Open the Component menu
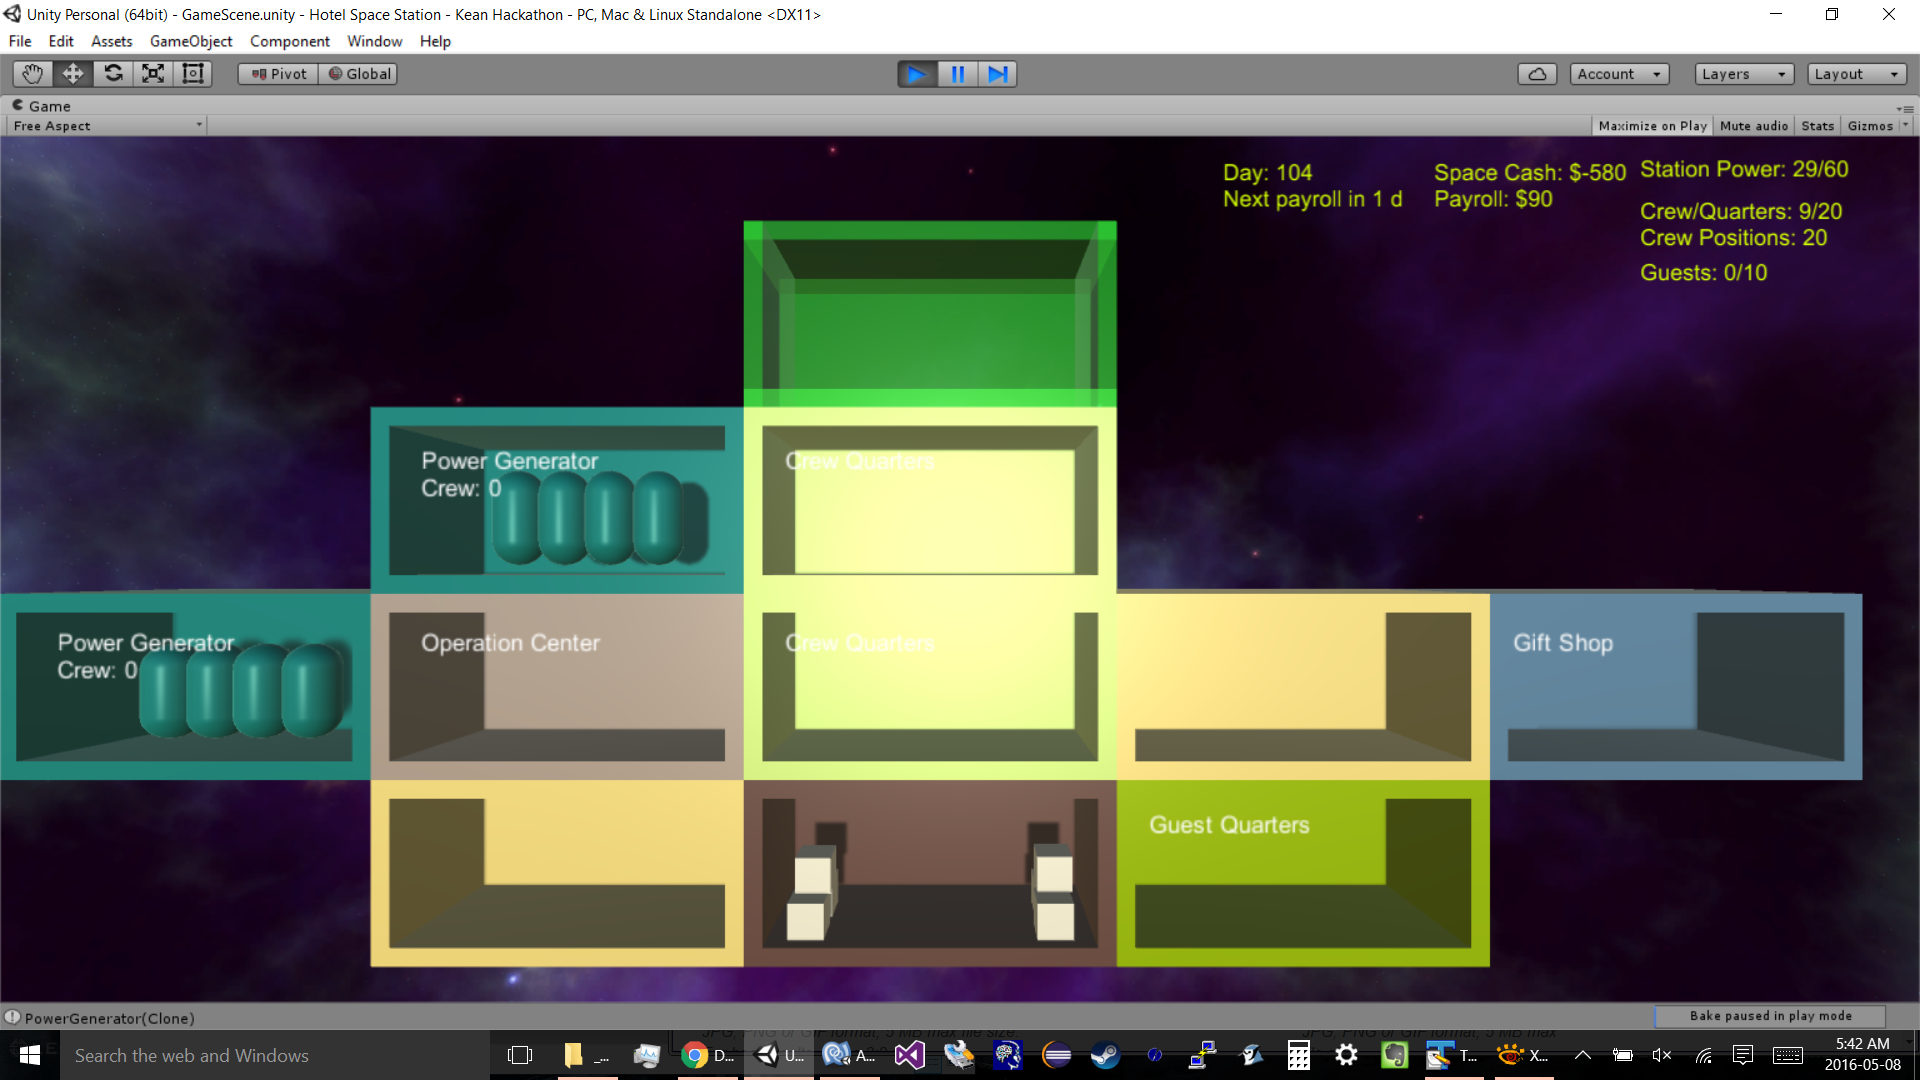This screenshot has width=1920, height=1080. click(289, 41)
